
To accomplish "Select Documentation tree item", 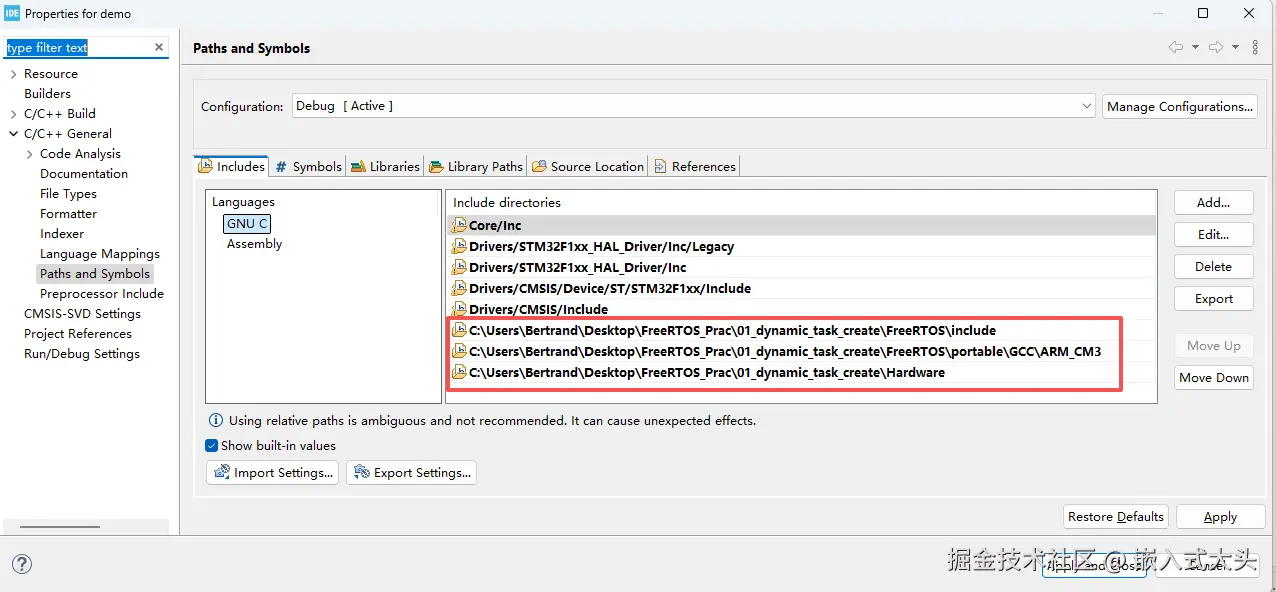I will pyautogui.click(x=84, y=174).
